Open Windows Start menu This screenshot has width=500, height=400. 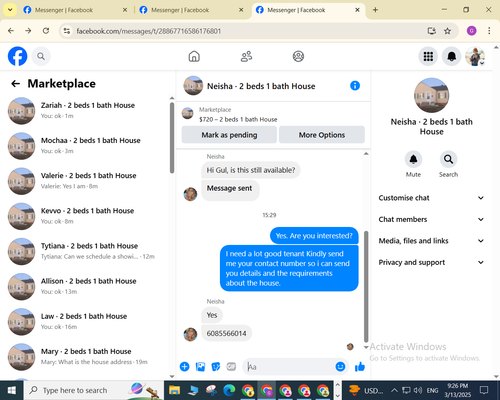(x=12, y=390)
